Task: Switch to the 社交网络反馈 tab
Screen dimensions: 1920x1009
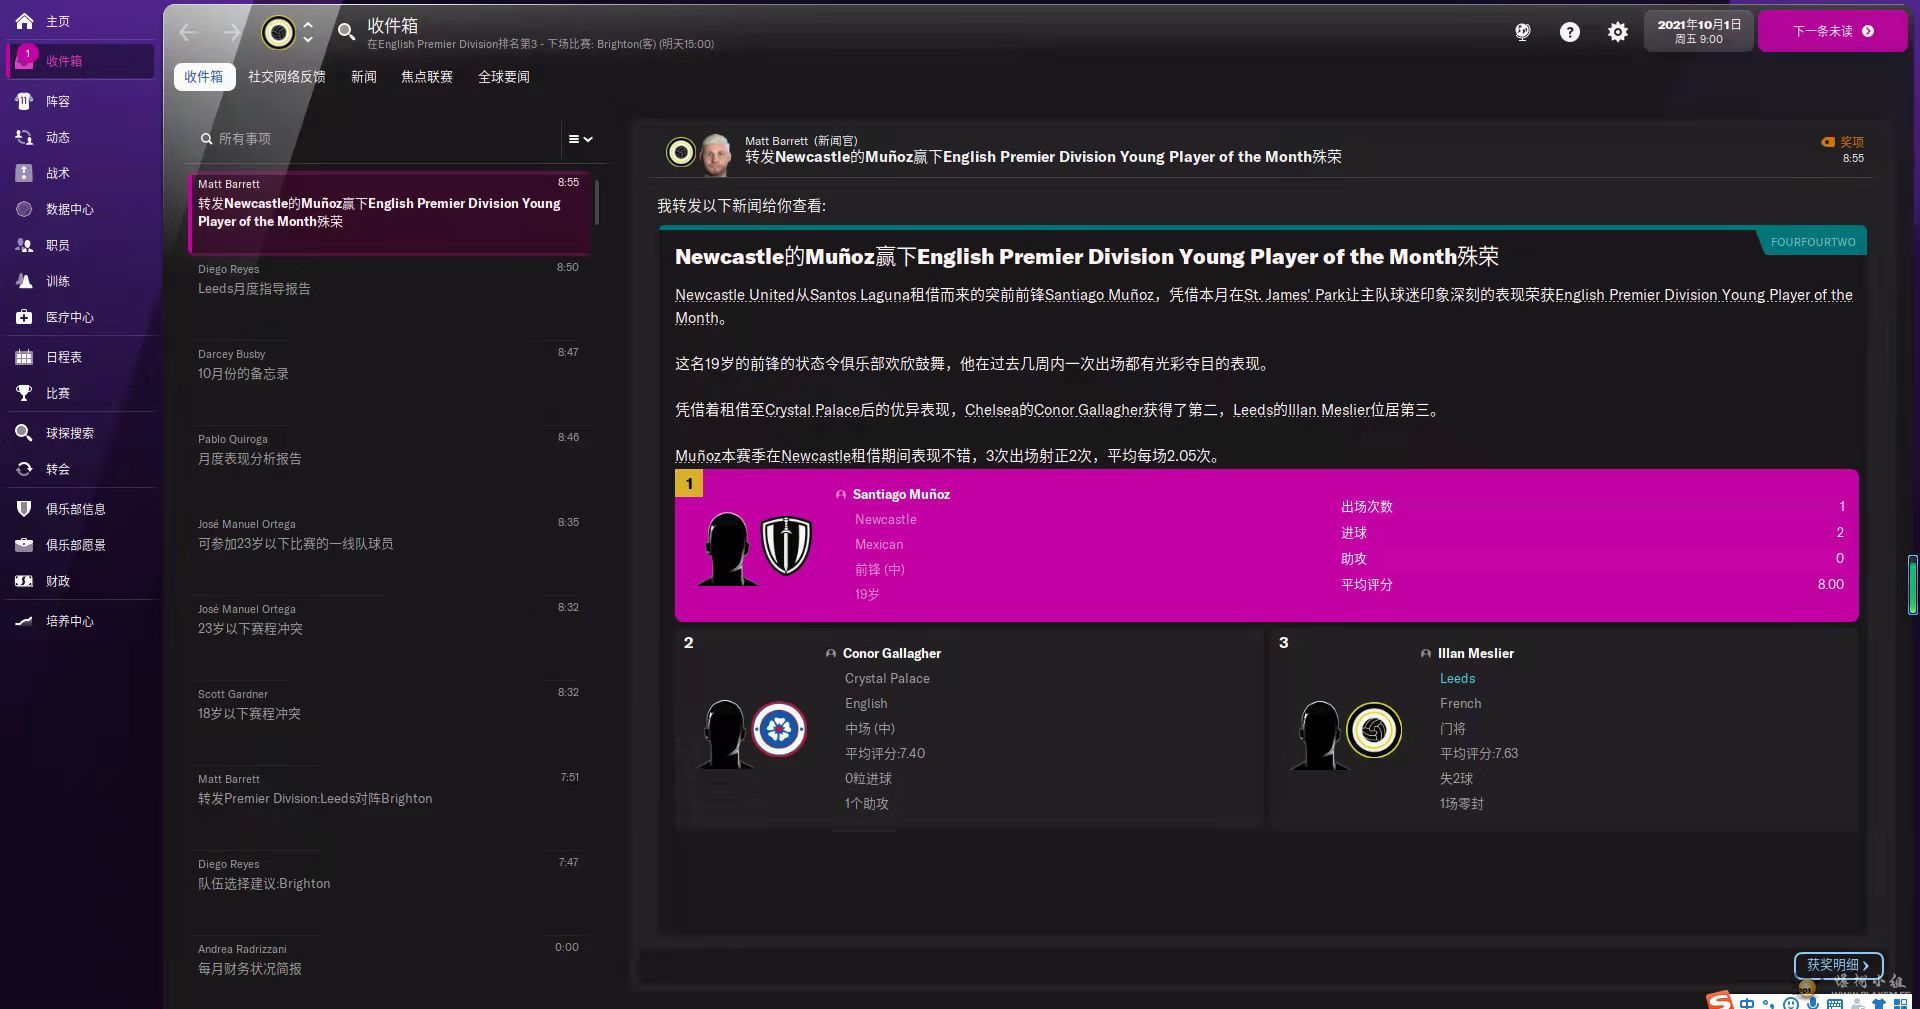Action: coord(287,77)
